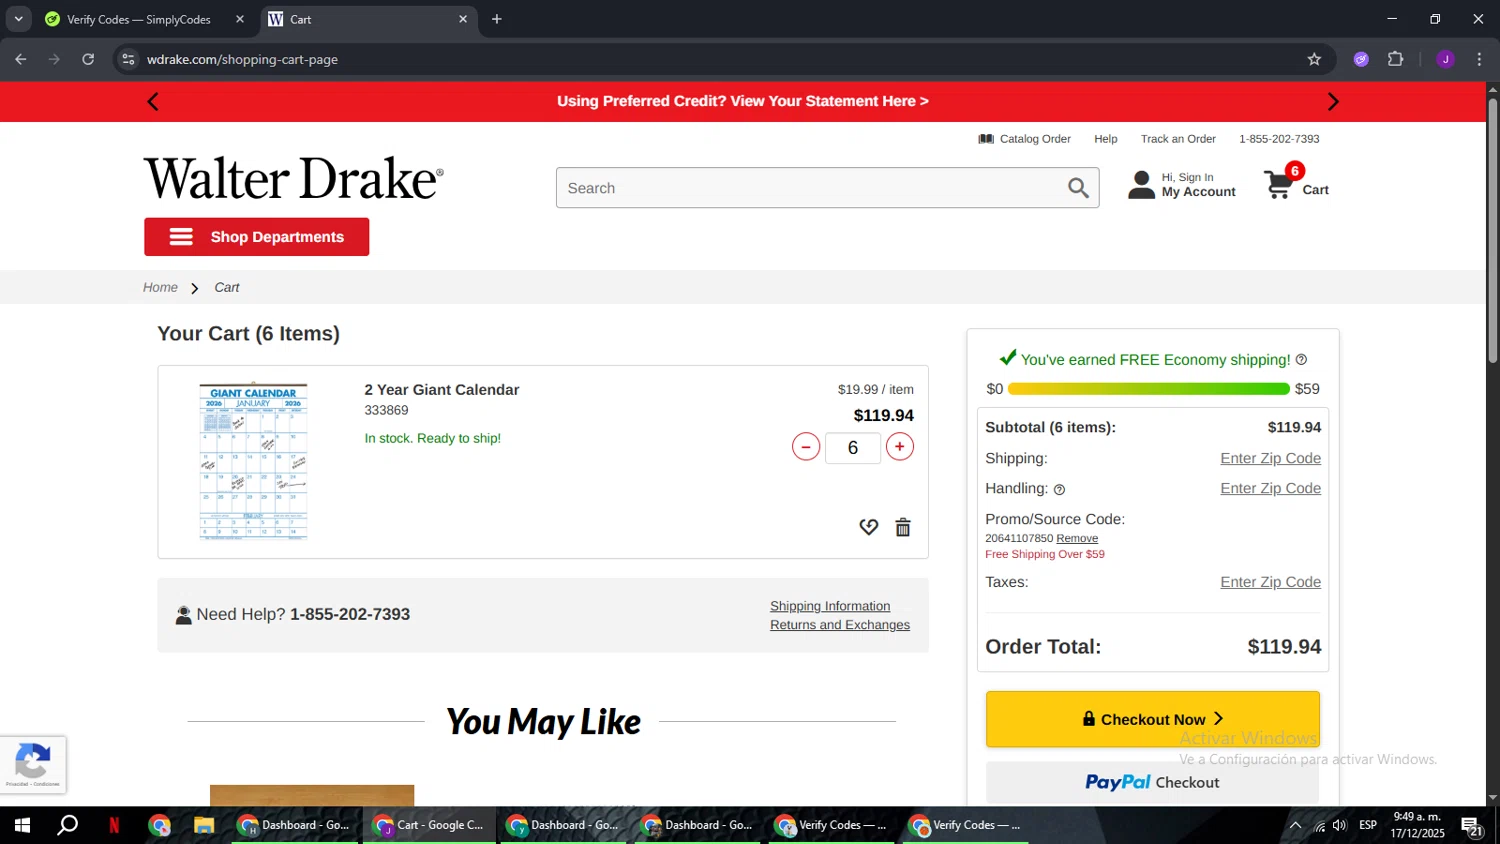
Task: Delete the calendar item via trash icon
Action: coord(903,527)
